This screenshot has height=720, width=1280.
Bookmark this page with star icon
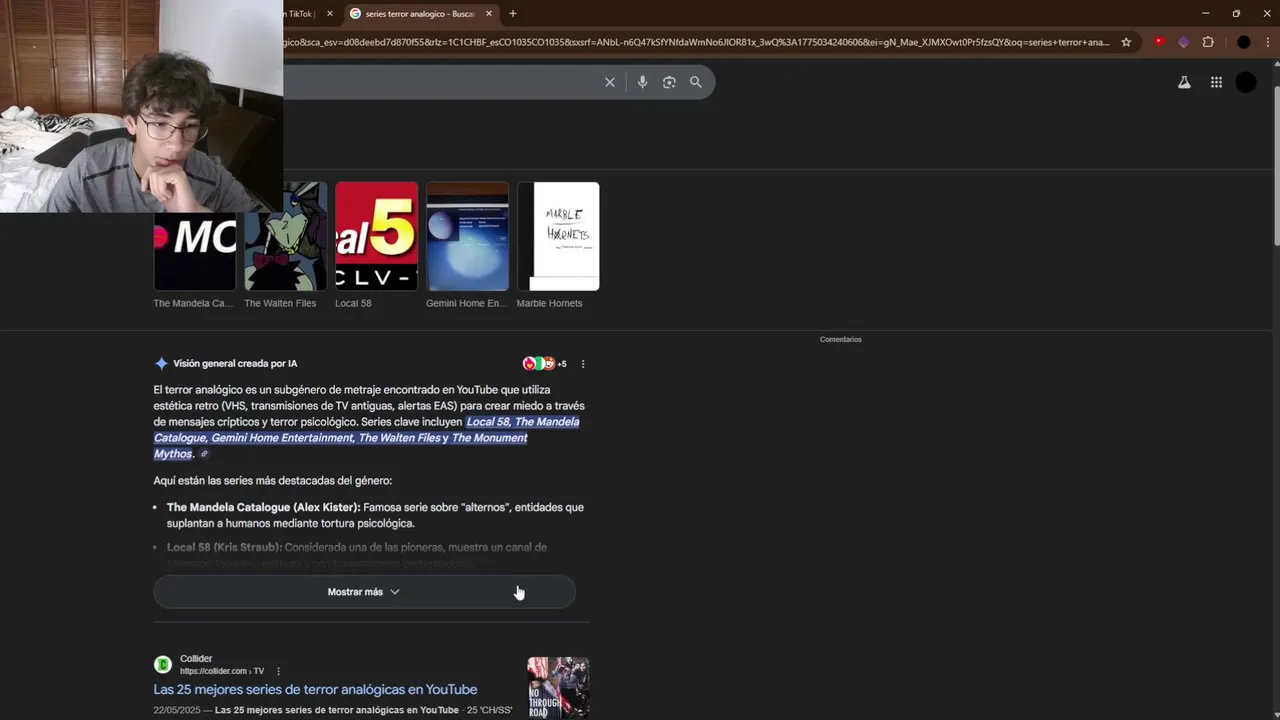pyautogui.click(x=1126, y=42)
